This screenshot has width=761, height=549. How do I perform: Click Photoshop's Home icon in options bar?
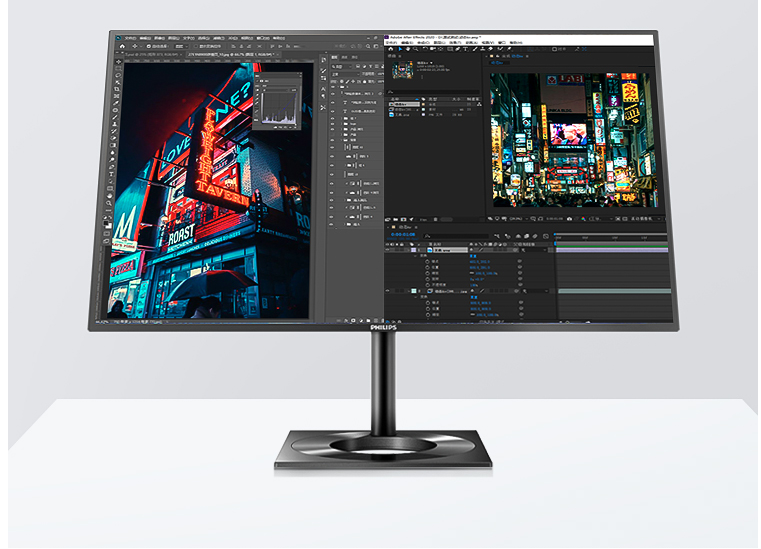point(122,47)
